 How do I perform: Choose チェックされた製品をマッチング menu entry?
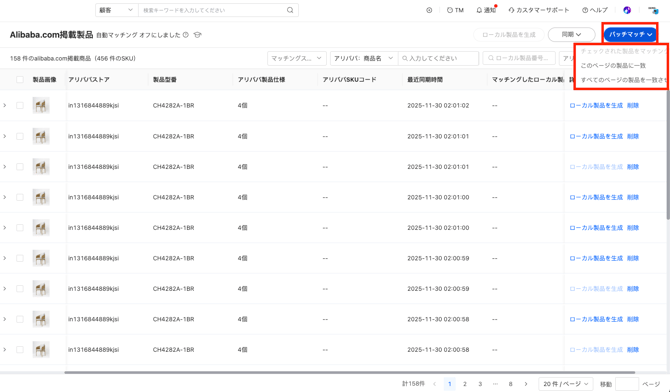click(x=623, y=51)
